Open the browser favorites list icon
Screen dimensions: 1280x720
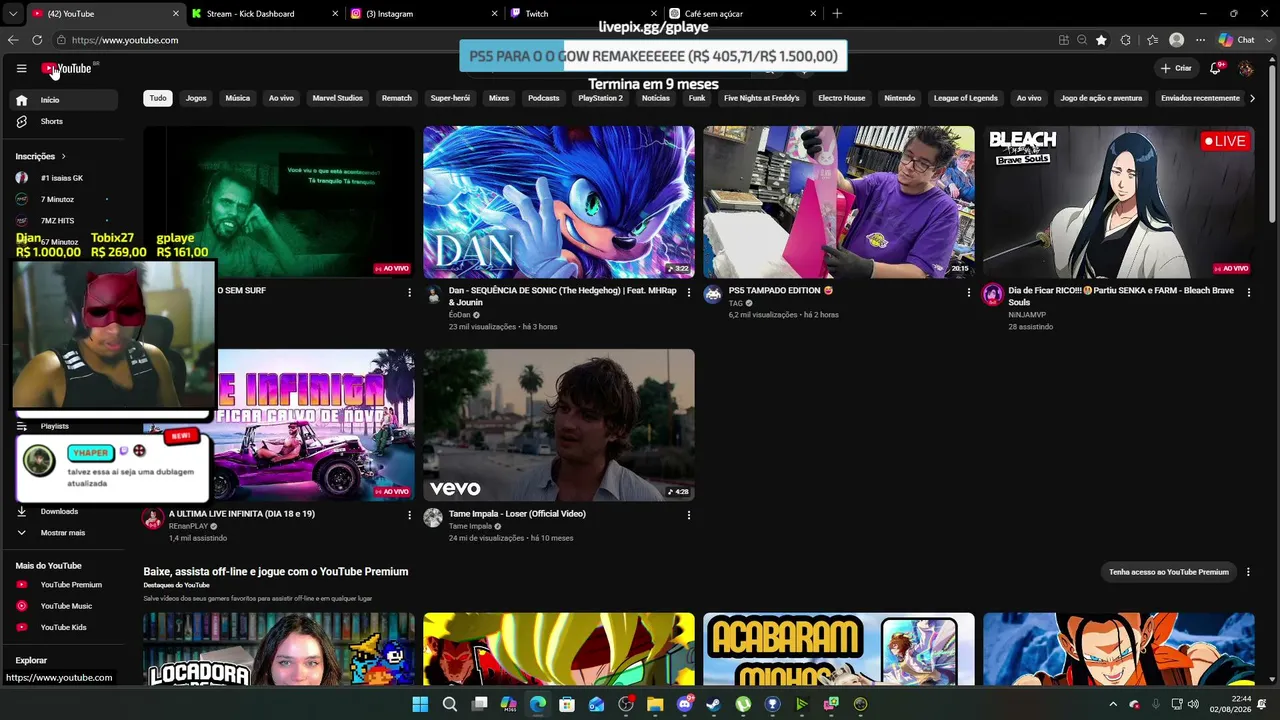[1152, 40]
